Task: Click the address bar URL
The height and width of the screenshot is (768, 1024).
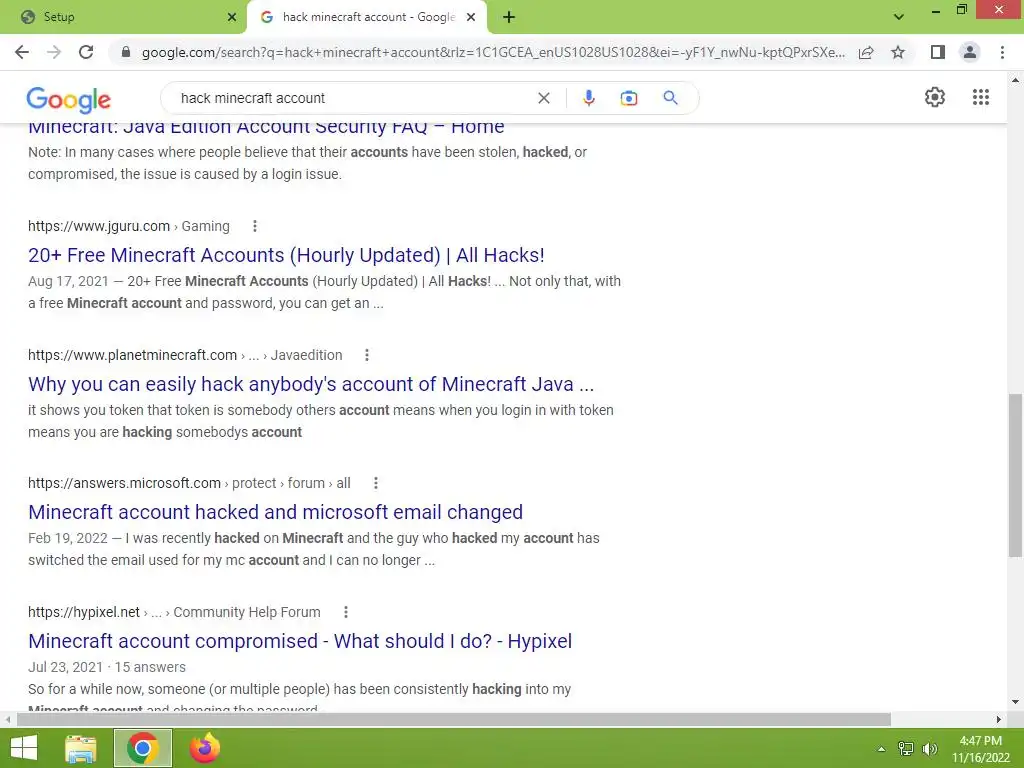Action: click(x=493, y=52)
